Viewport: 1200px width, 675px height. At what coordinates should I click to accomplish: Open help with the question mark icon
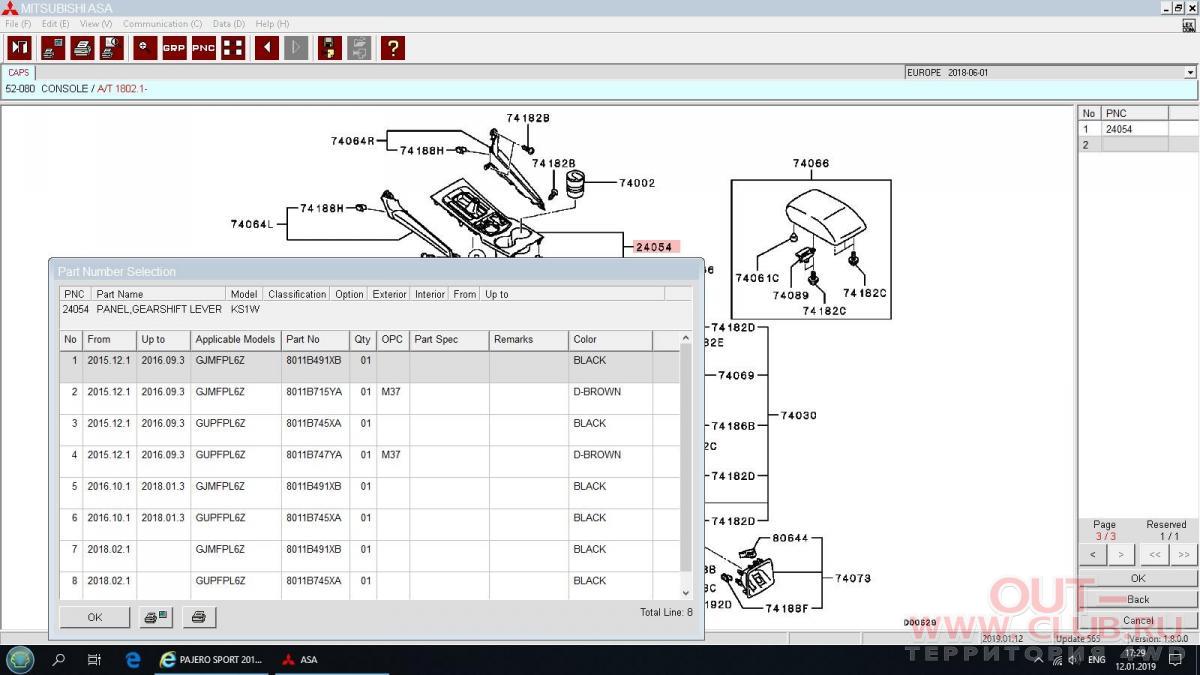point(393,47)
